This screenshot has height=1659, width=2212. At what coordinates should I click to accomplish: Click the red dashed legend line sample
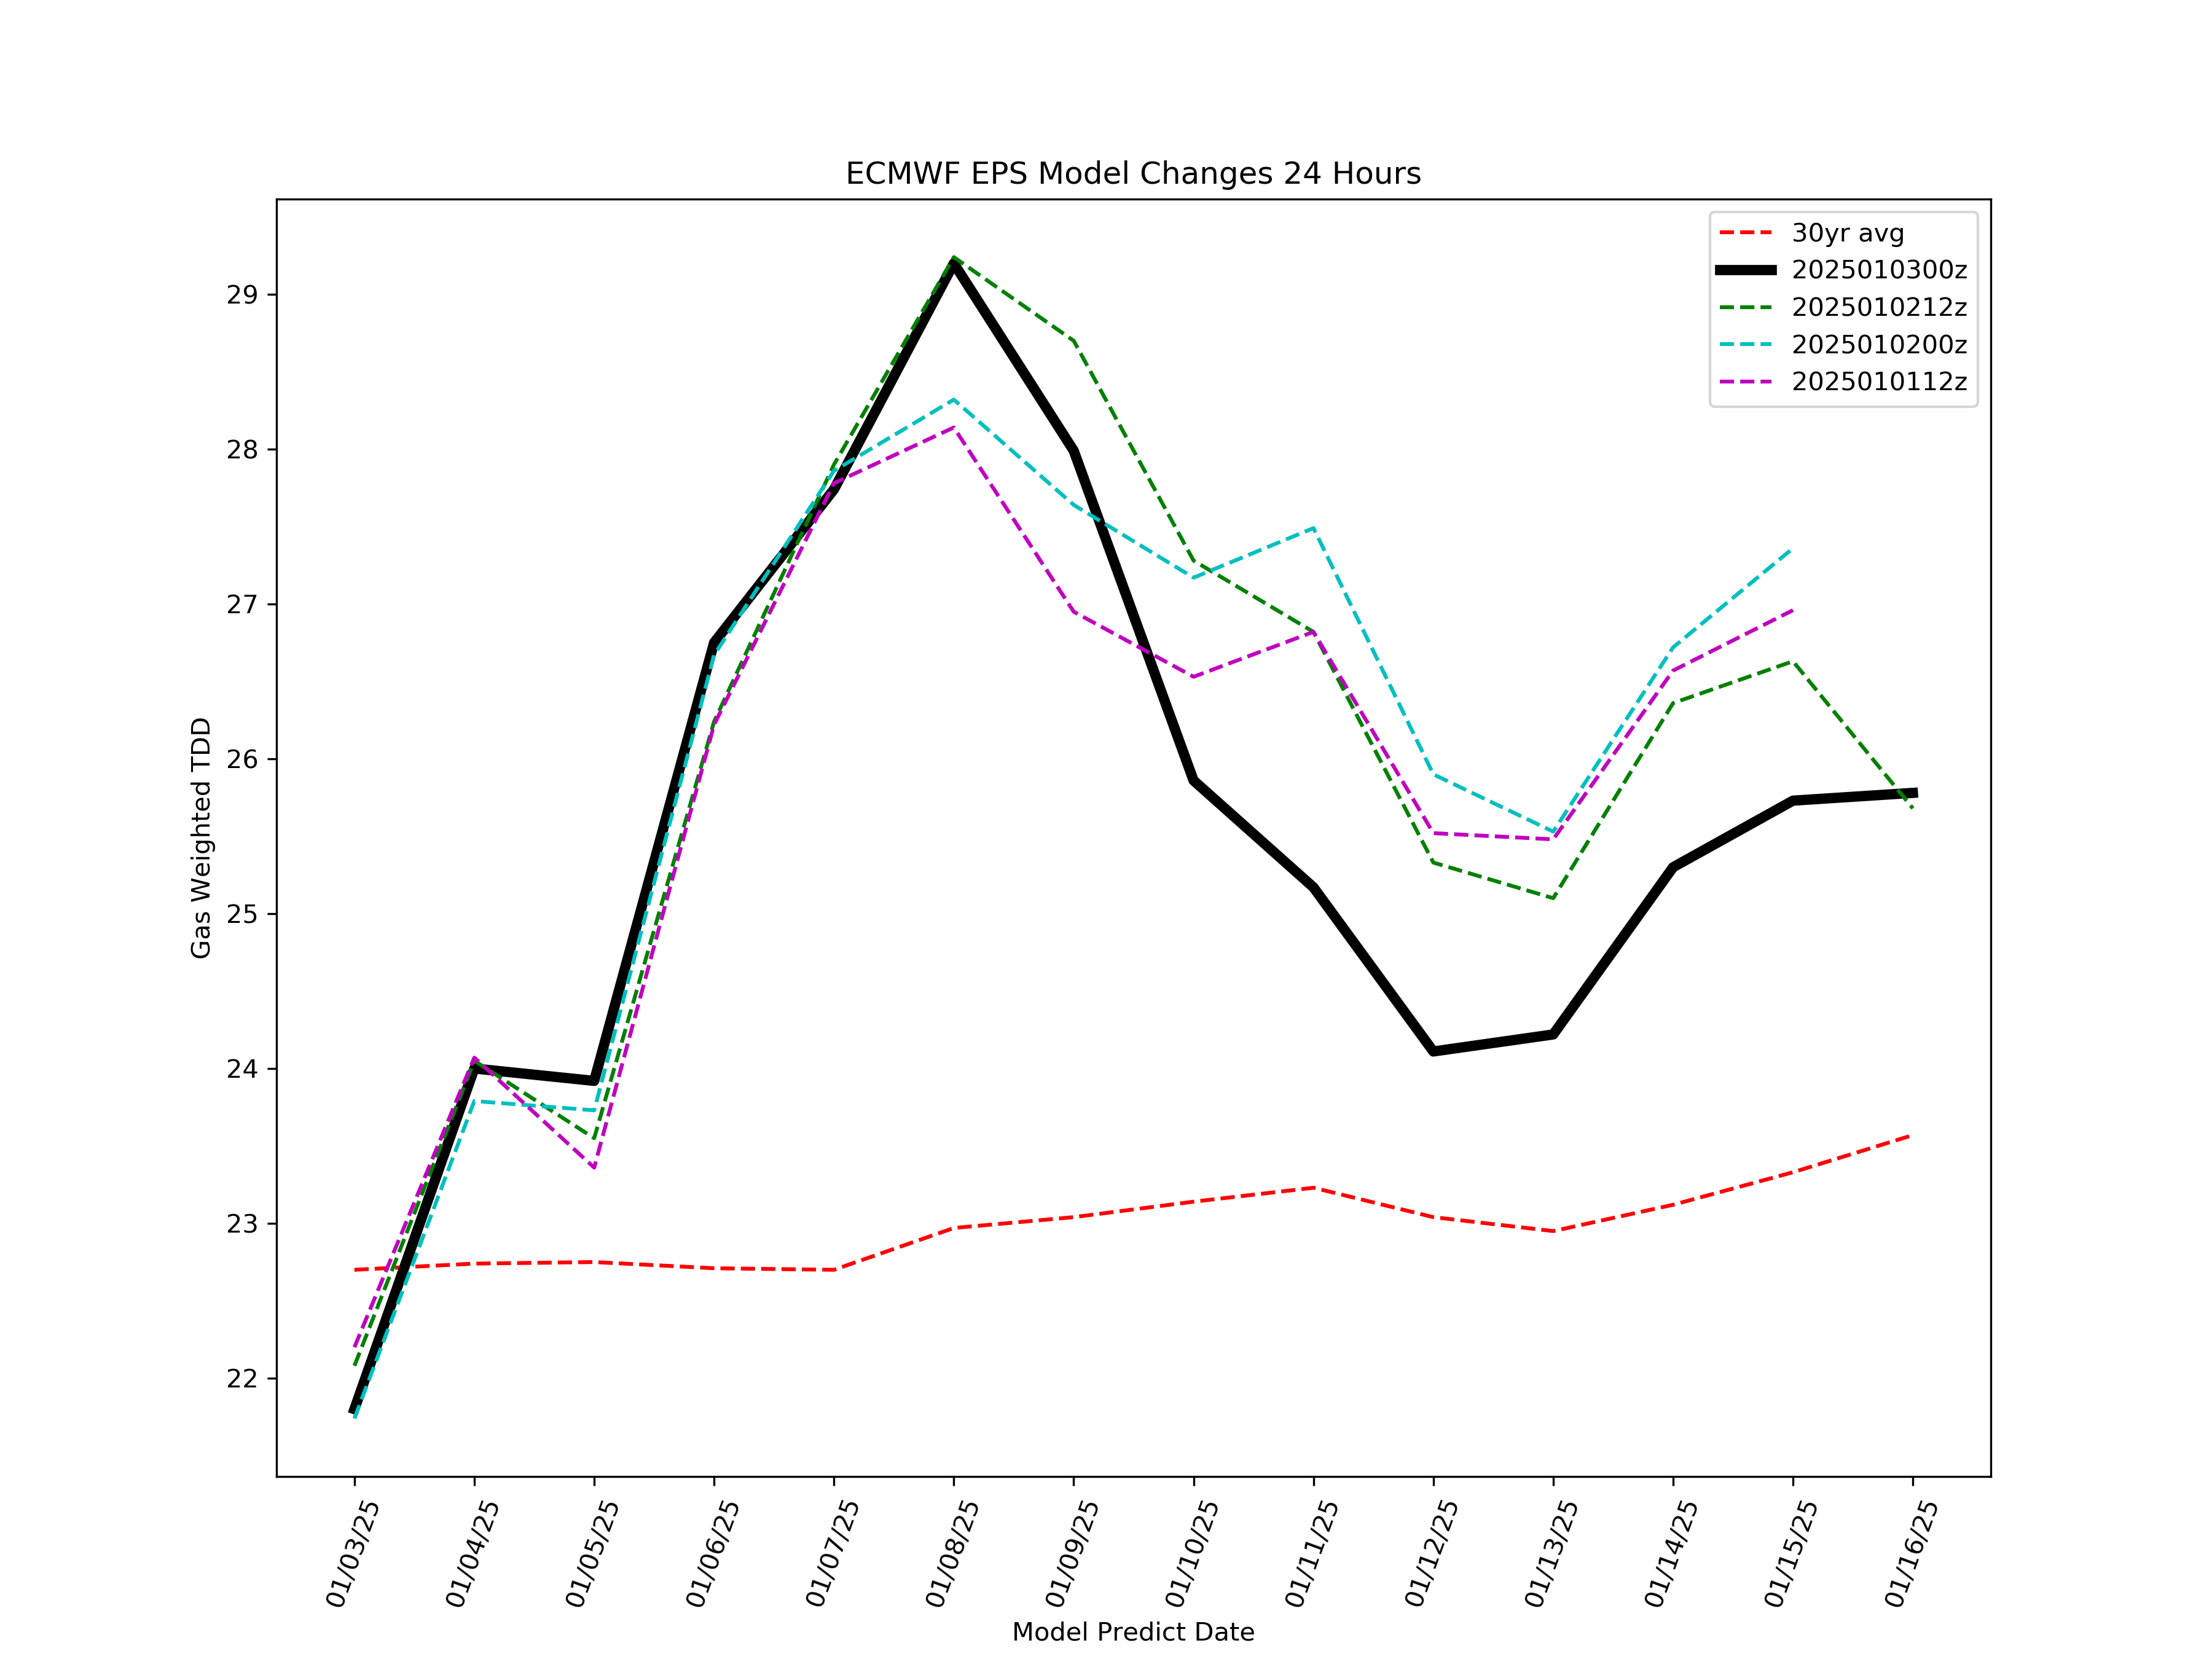coord(1746,233)
